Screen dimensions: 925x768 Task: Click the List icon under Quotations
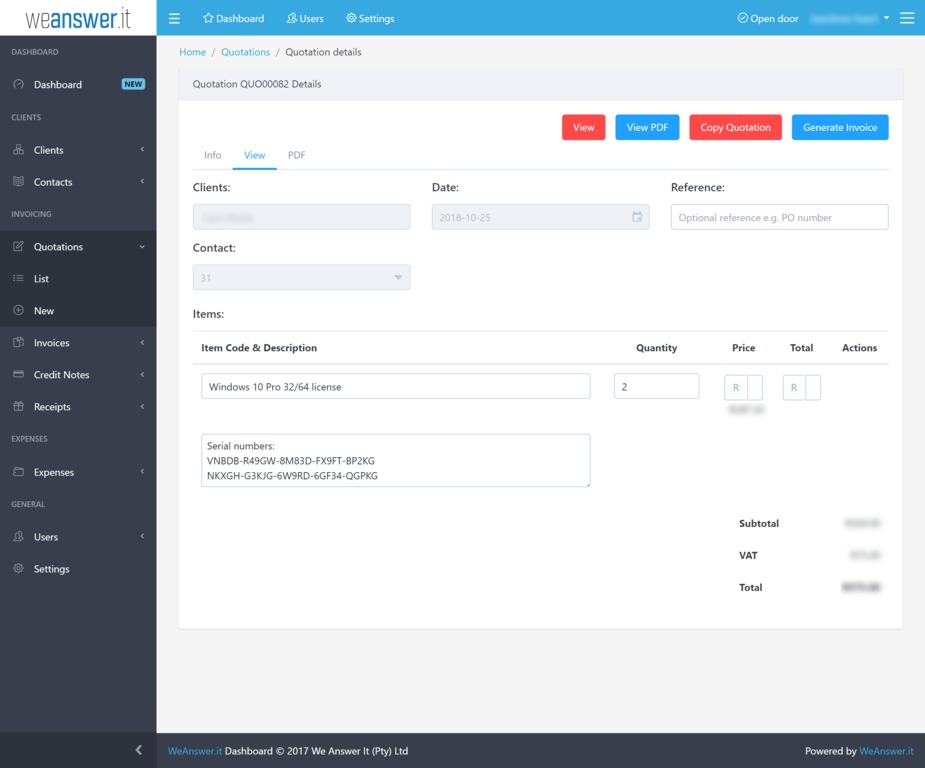[19, 278]
